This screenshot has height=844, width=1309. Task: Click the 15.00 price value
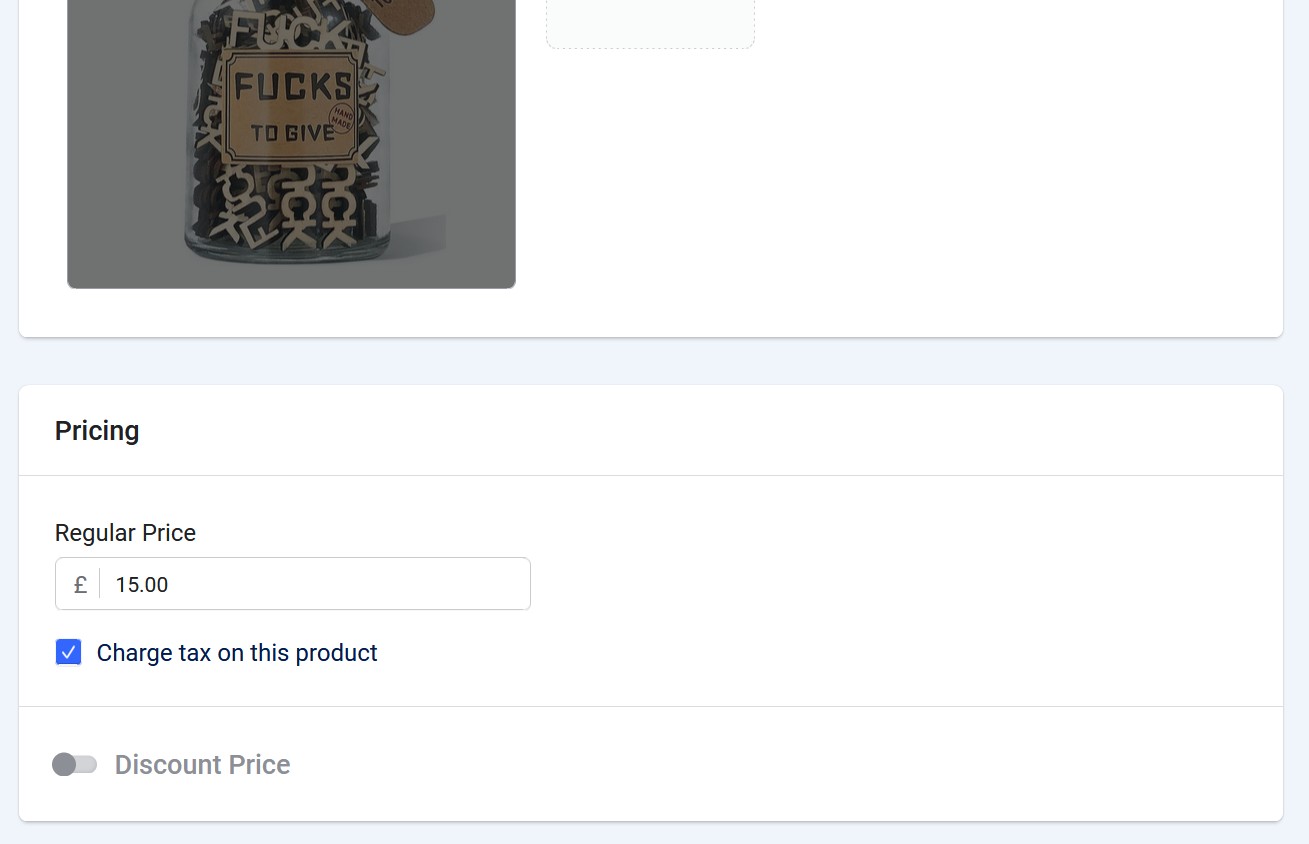pyautogui.click(x=142, y=585)
